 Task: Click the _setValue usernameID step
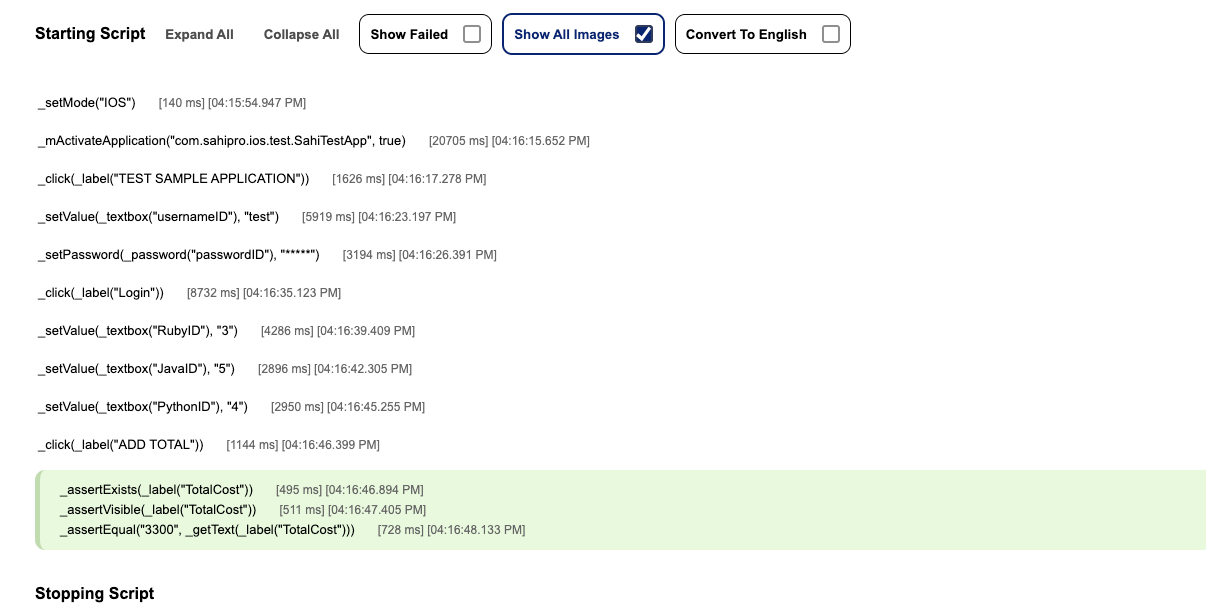click(158, 217)
